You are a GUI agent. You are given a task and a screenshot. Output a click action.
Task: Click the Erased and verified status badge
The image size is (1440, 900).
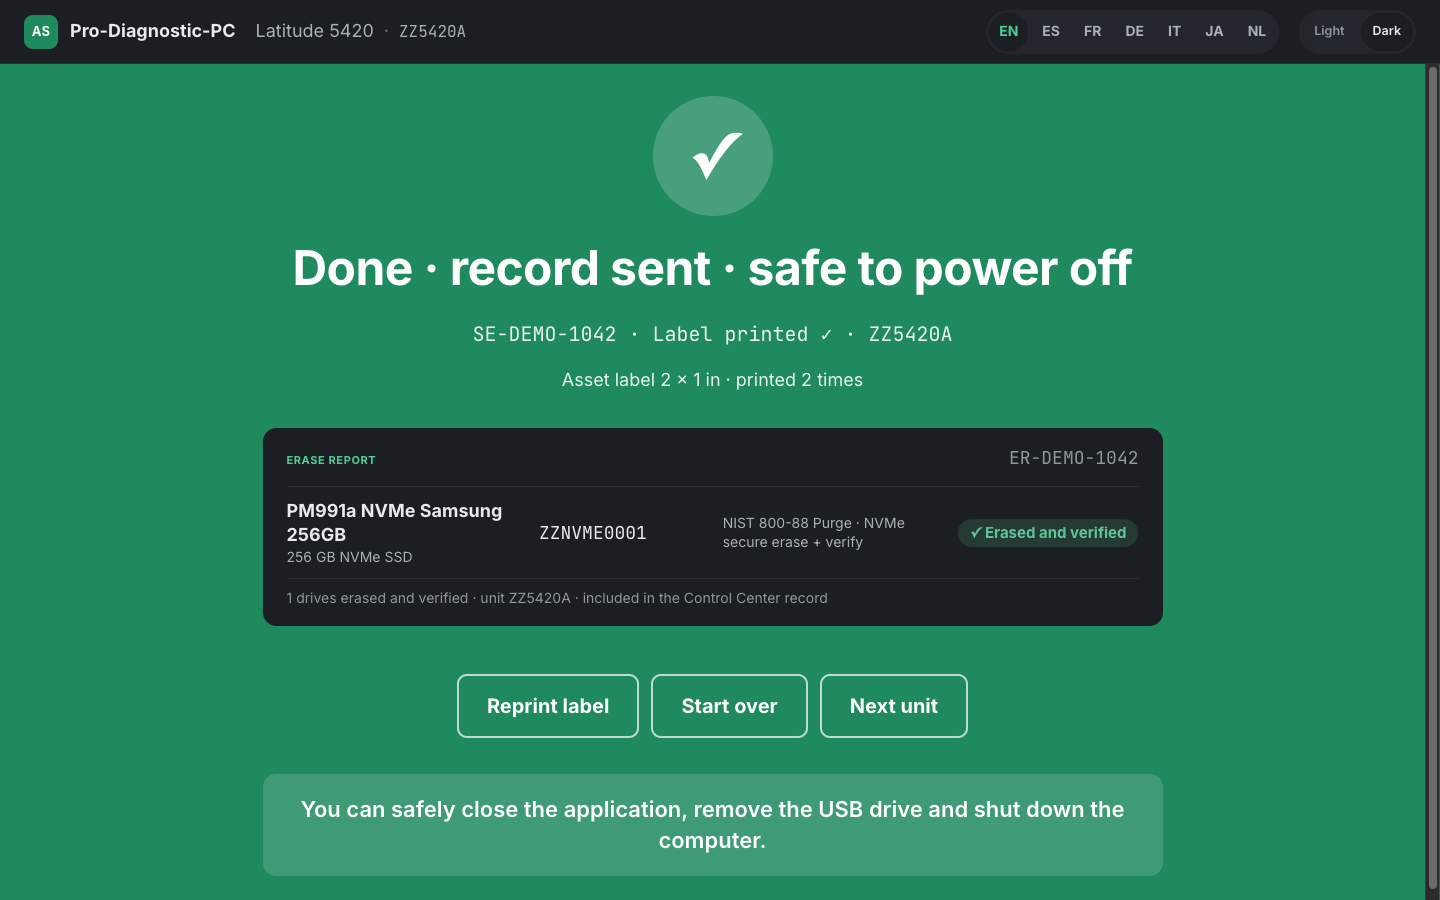1048,533
